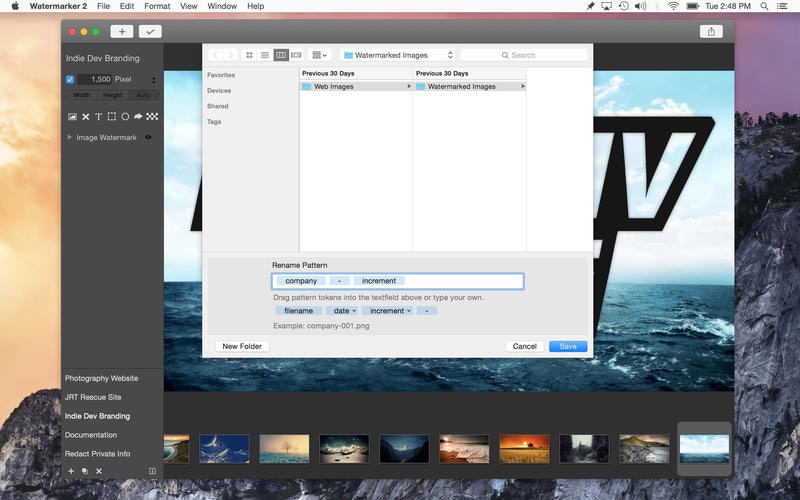Select the Photography Website preset

pyautogui.click(x=102, y=378)
